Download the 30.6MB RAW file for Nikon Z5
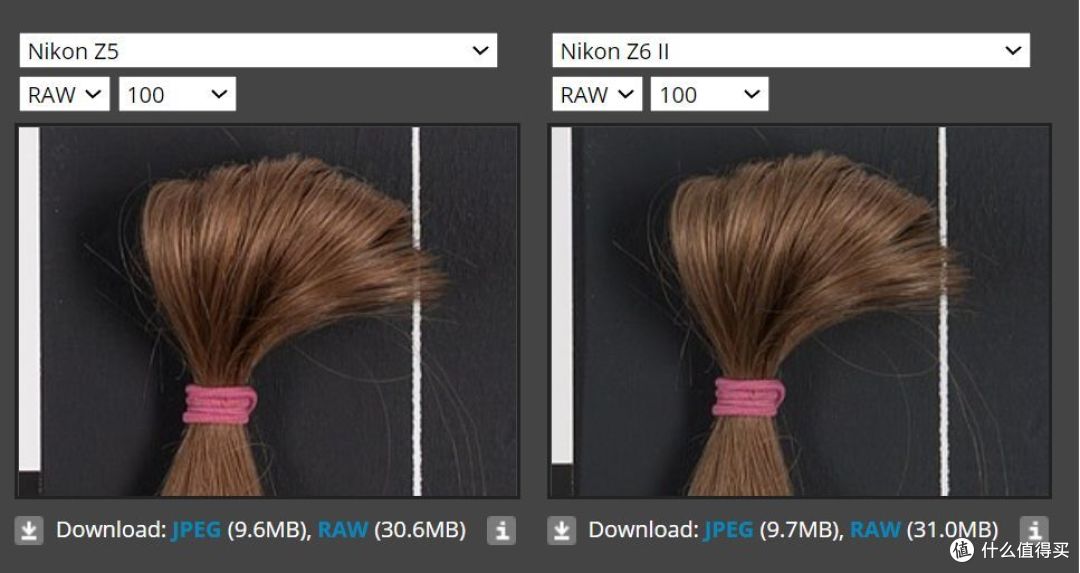 (342, 530)
